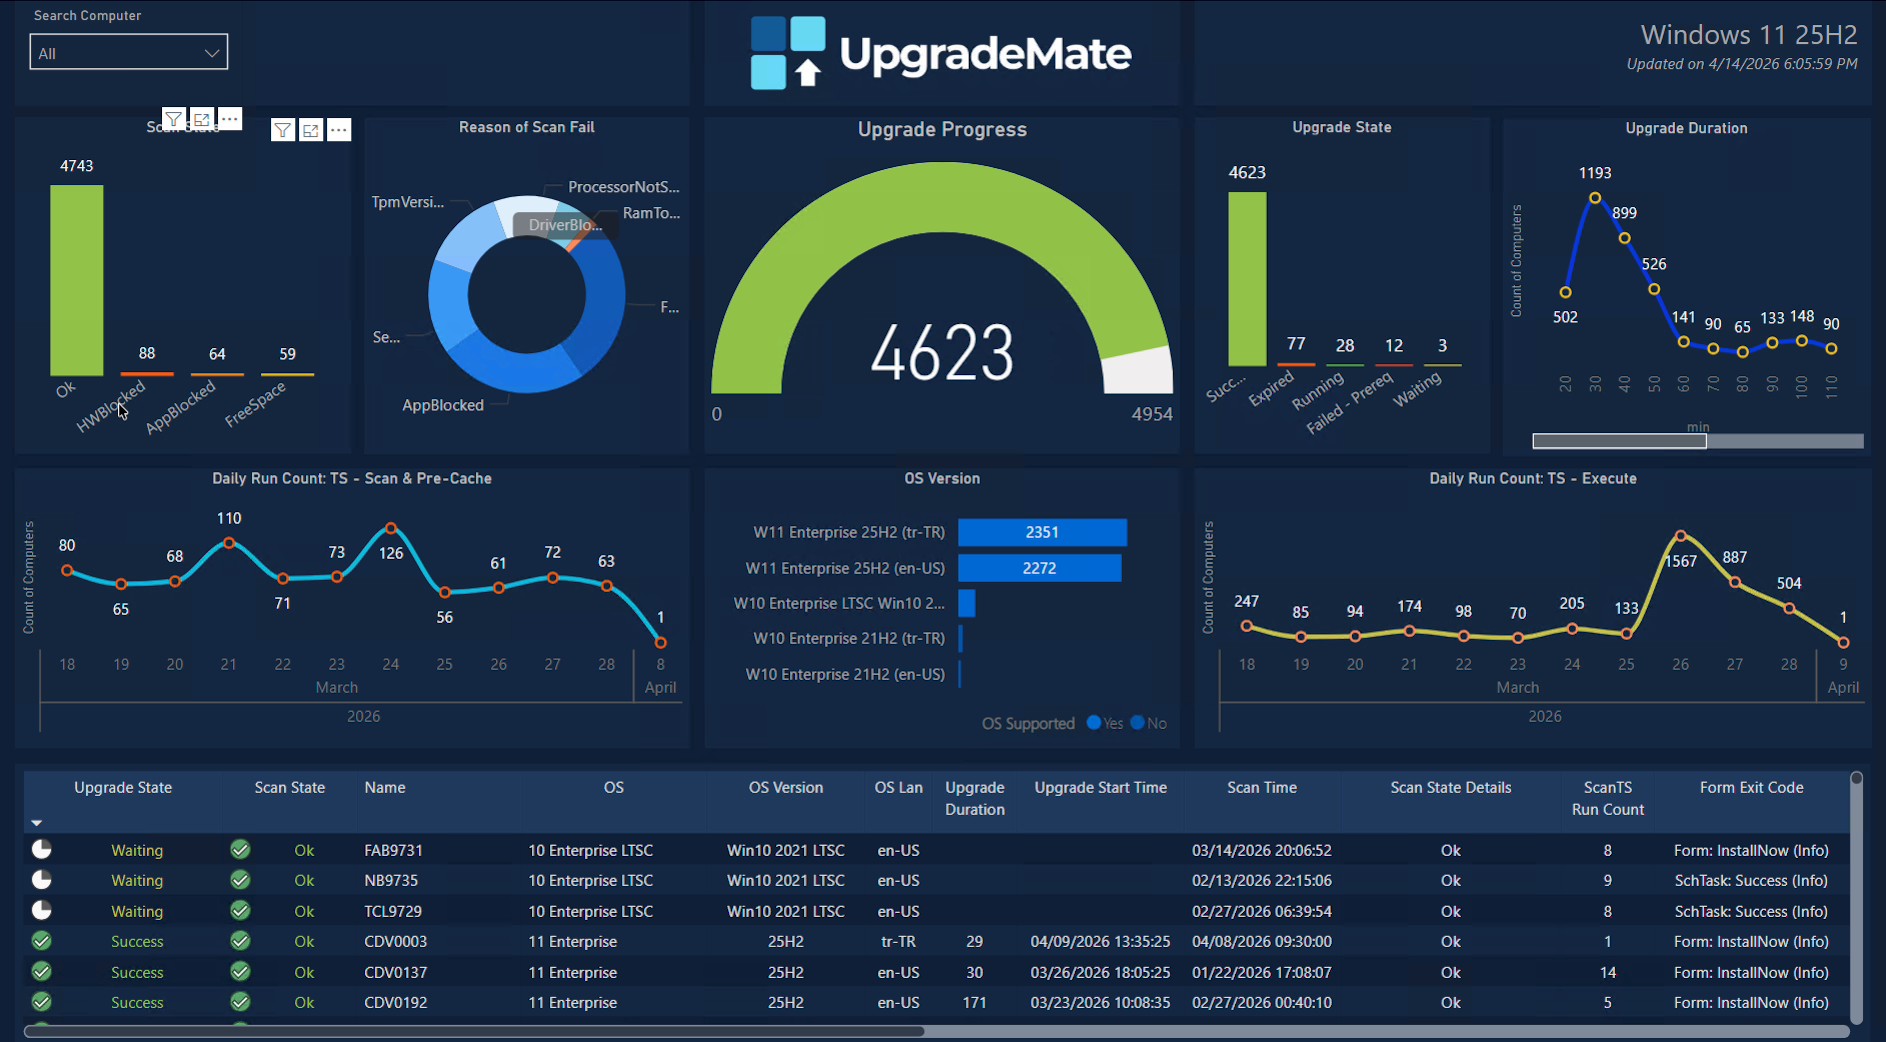1886x1042 pixels.
Task: Sort table by Form Exit Code column
Action: [x=1752, y=788]
